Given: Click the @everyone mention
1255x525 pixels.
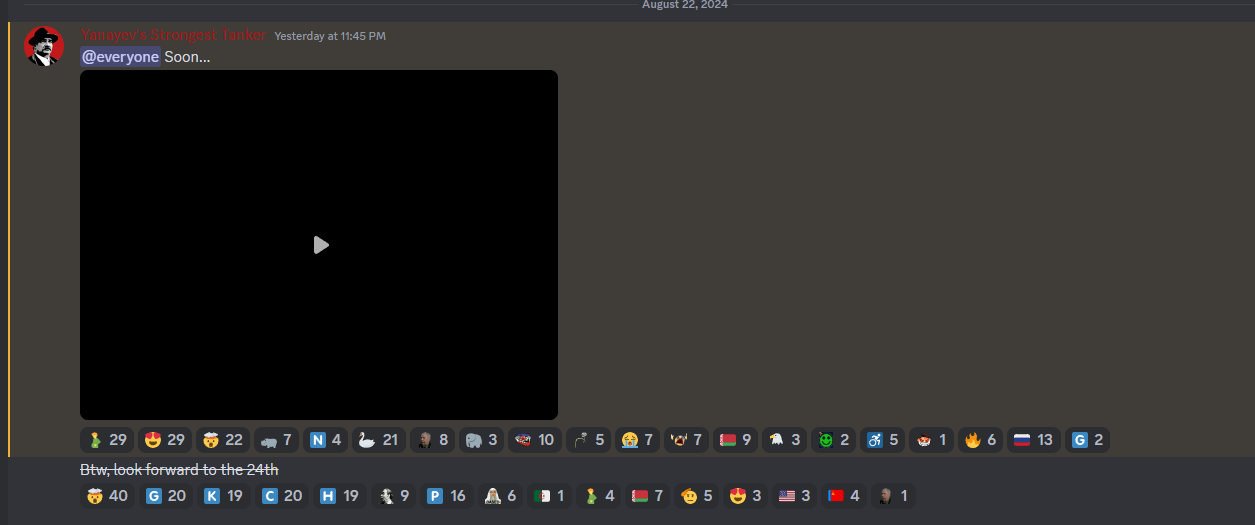Looking at the screenshot, I should tap(120, 57).
